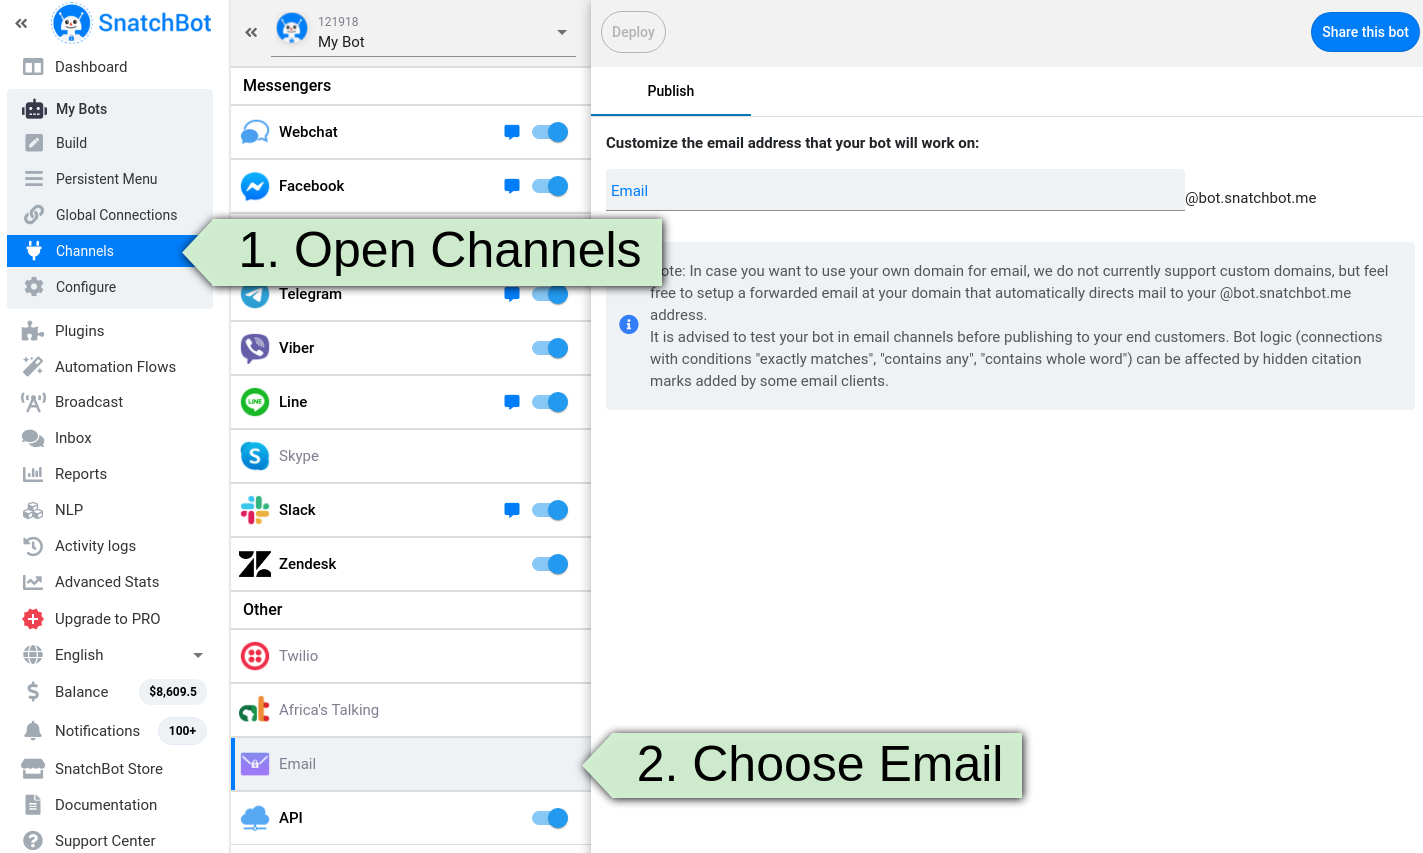Click the Slack blue message icon
This screenshot has height=853, width=1423.
tap(512, 510)
